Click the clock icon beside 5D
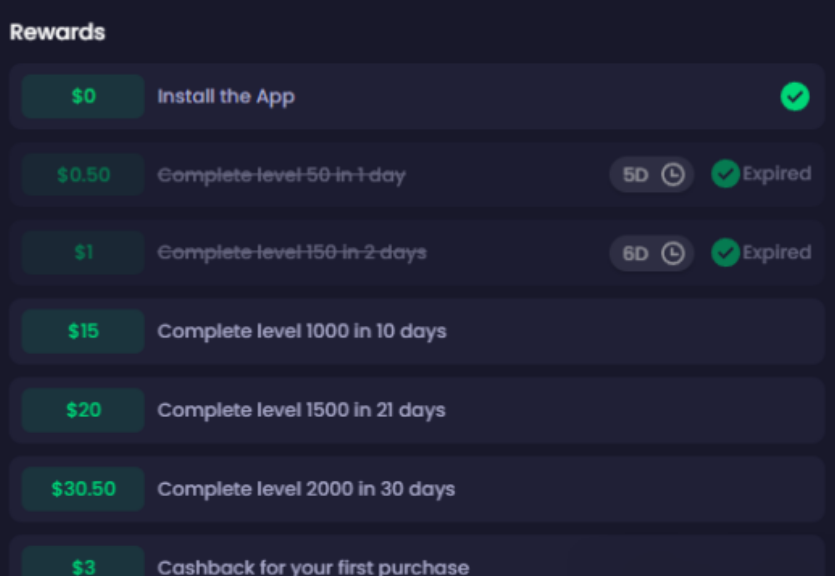 coord(673,175)
